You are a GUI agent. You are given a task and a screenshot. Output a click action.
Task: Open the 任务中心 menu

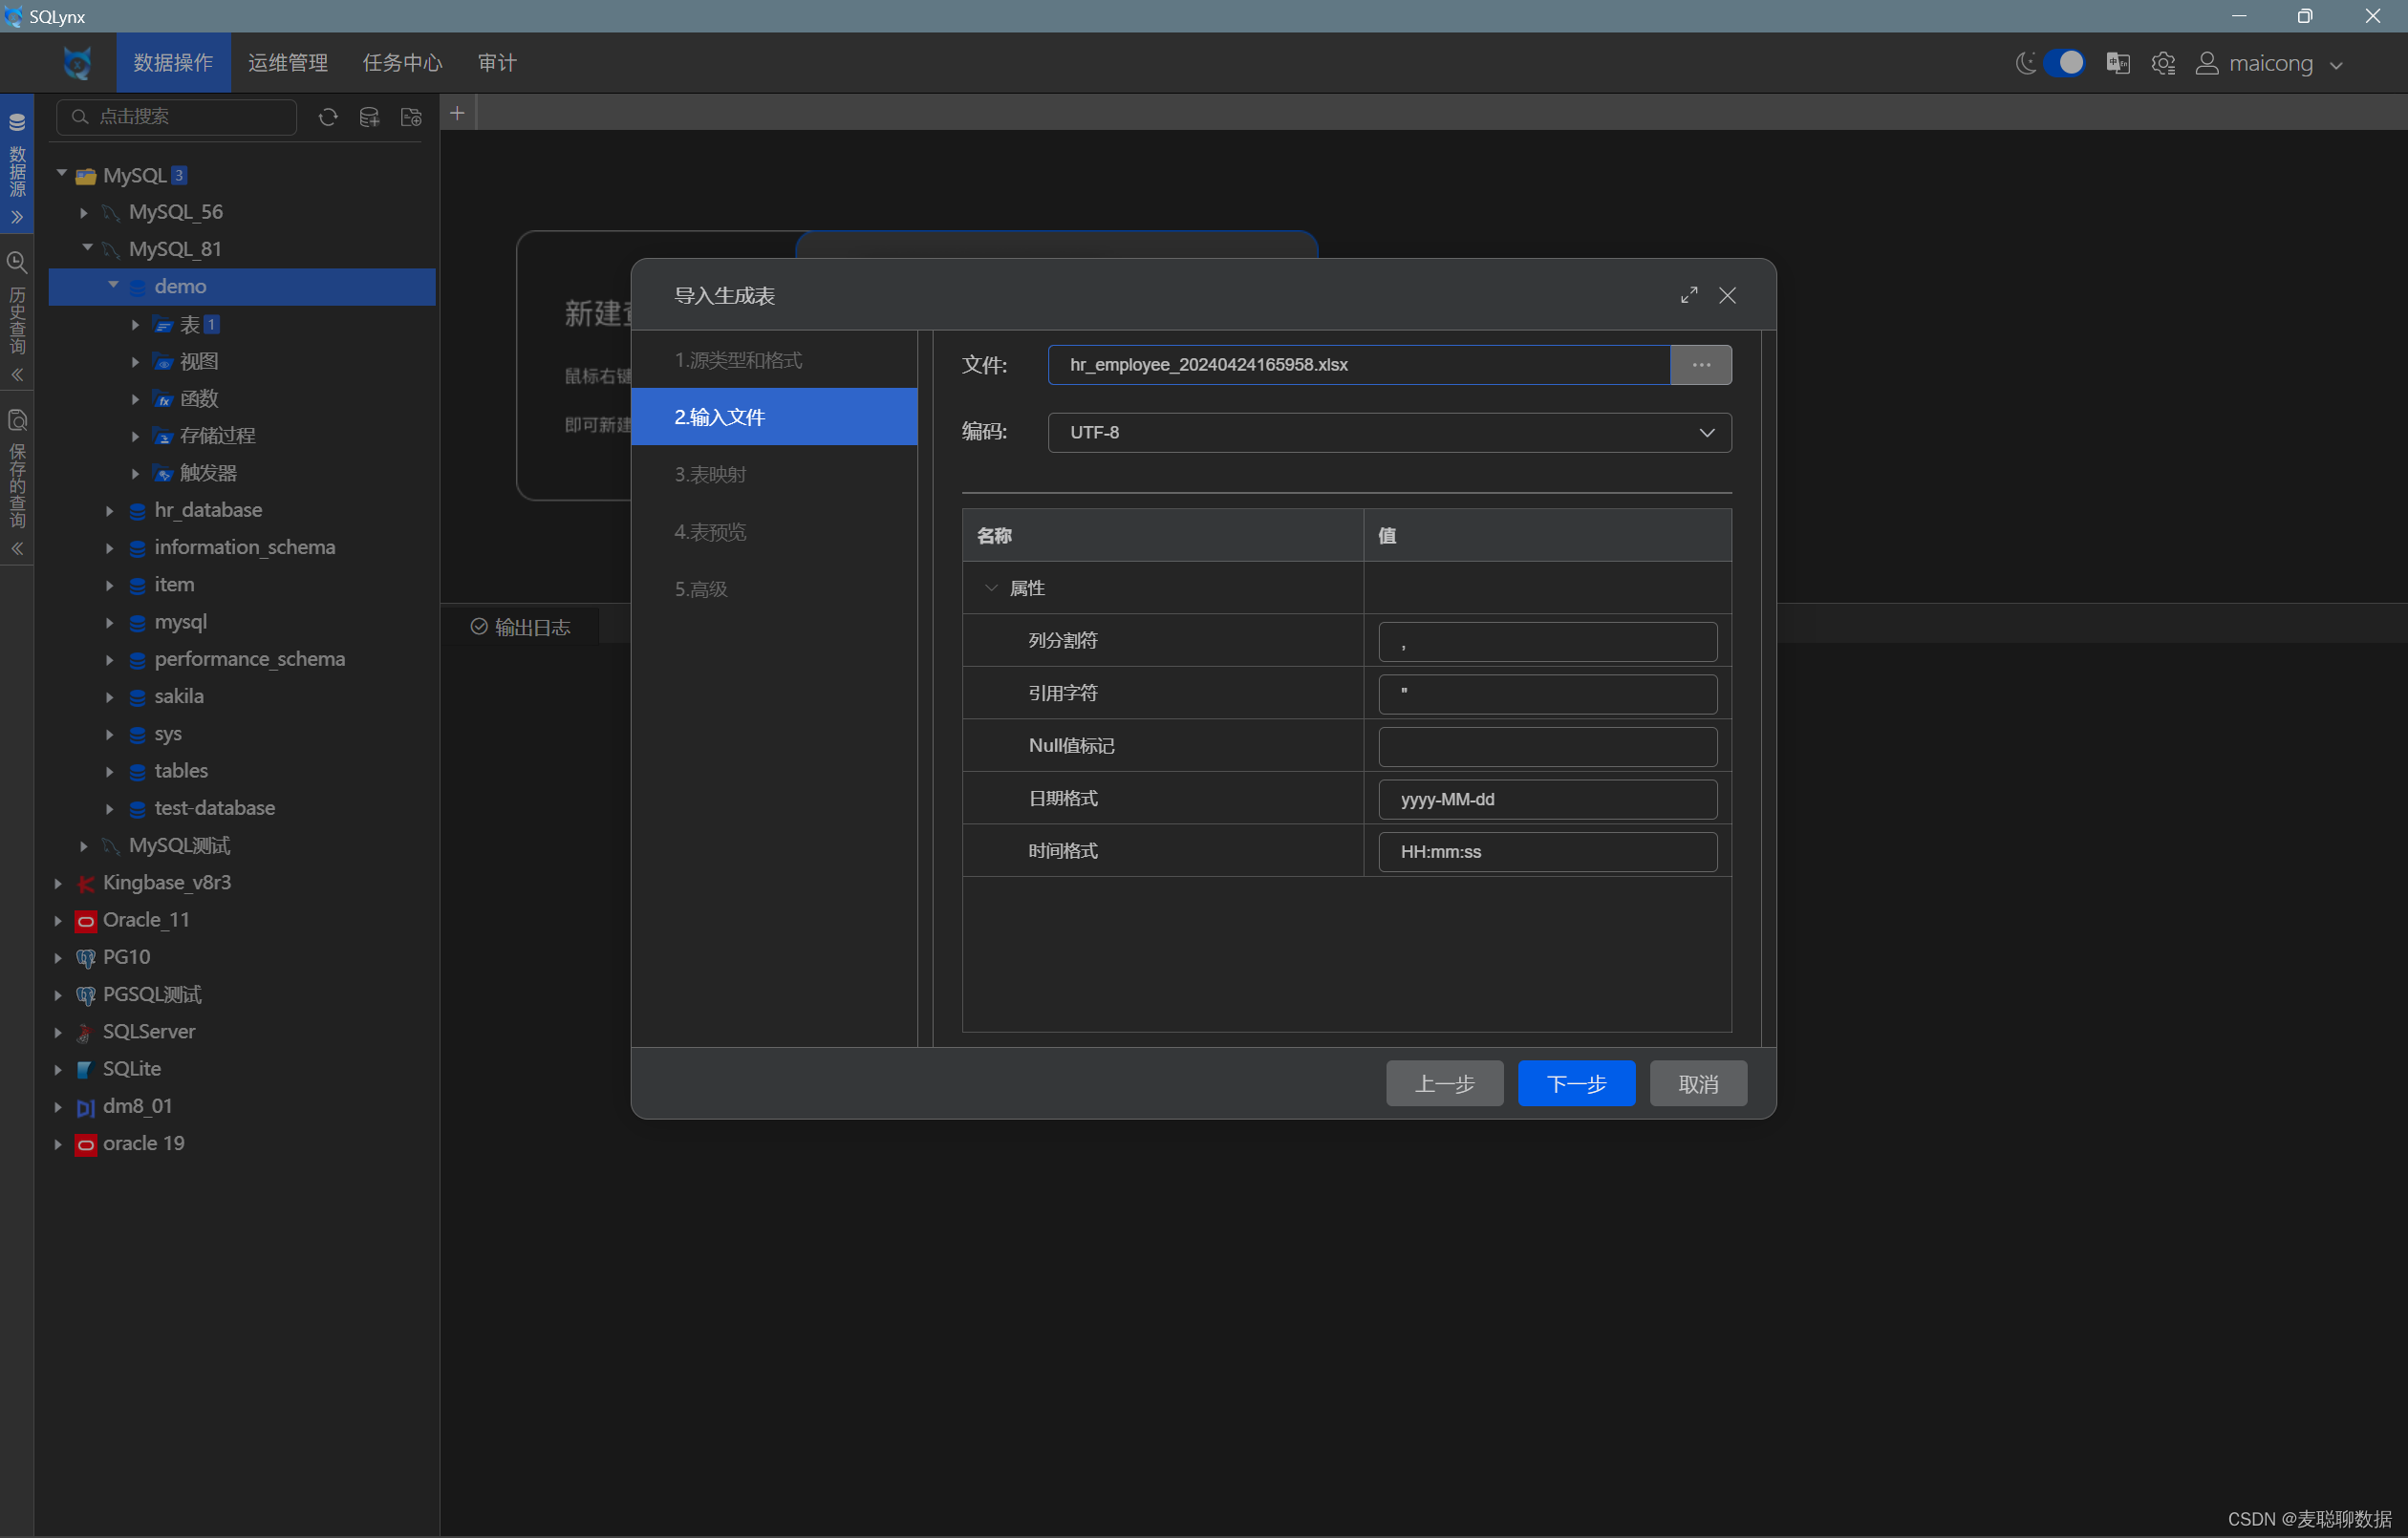tap(402, 63)
